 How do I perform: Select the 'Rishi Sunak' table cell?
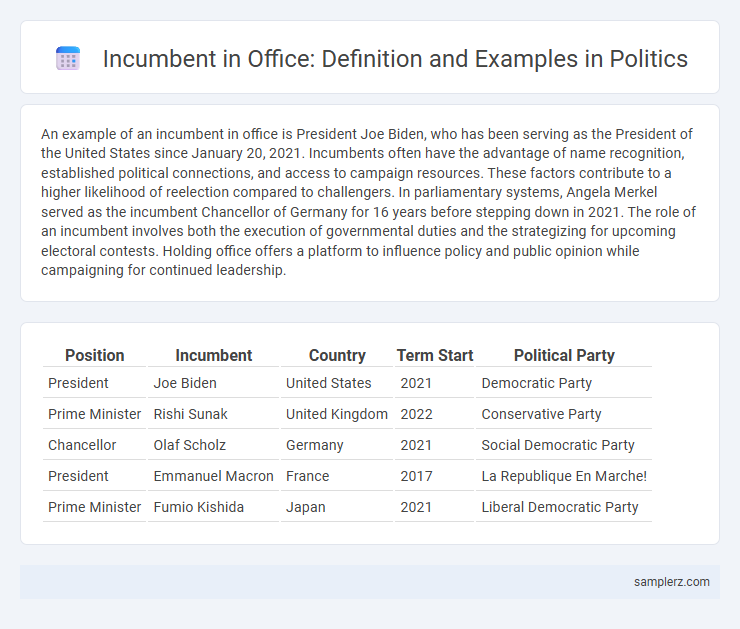coord(213,414)
